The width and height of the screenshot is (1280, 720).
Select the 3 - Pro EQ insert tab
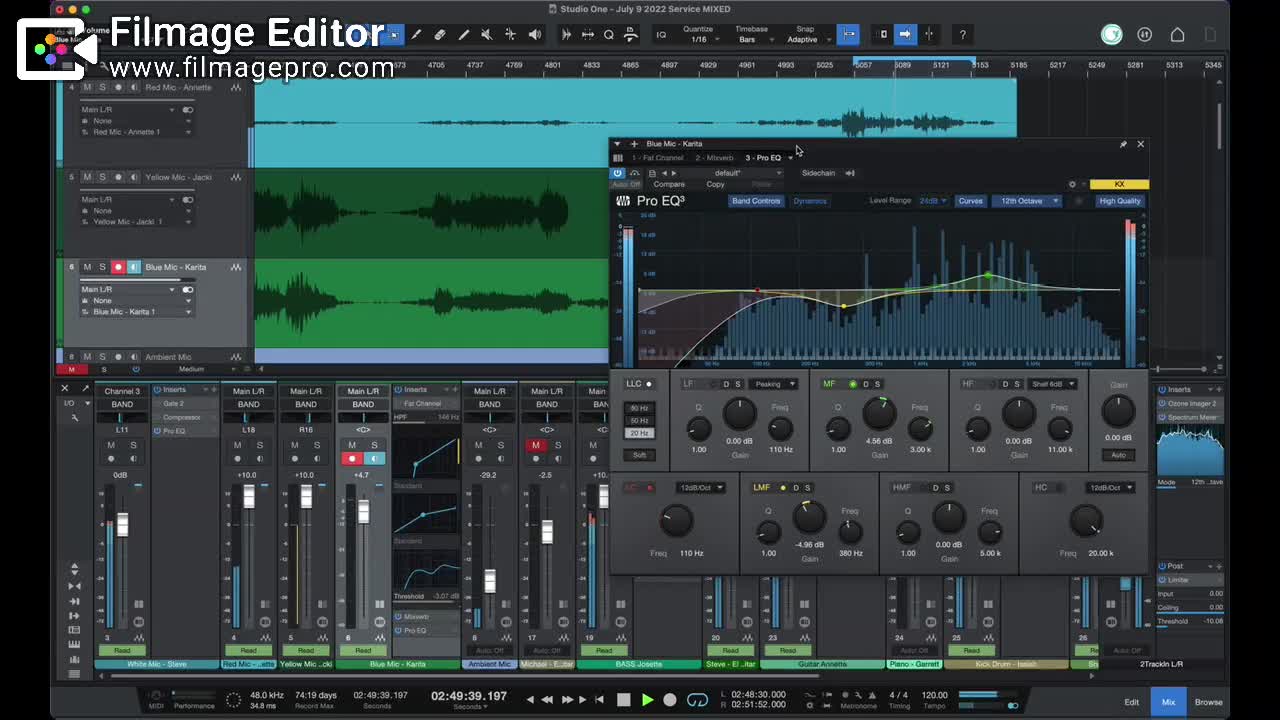click(x=763, y=158)
